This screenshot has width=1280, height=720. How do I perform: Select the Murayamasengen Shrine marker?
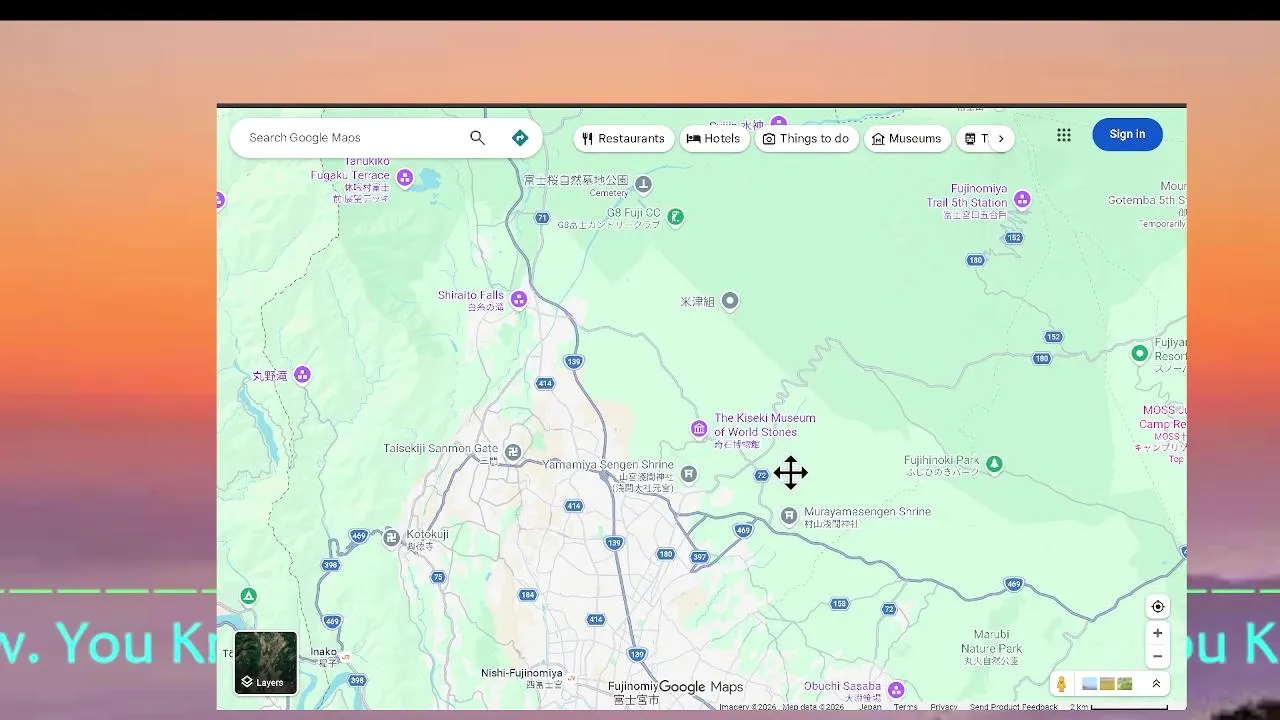coord(789,515)
